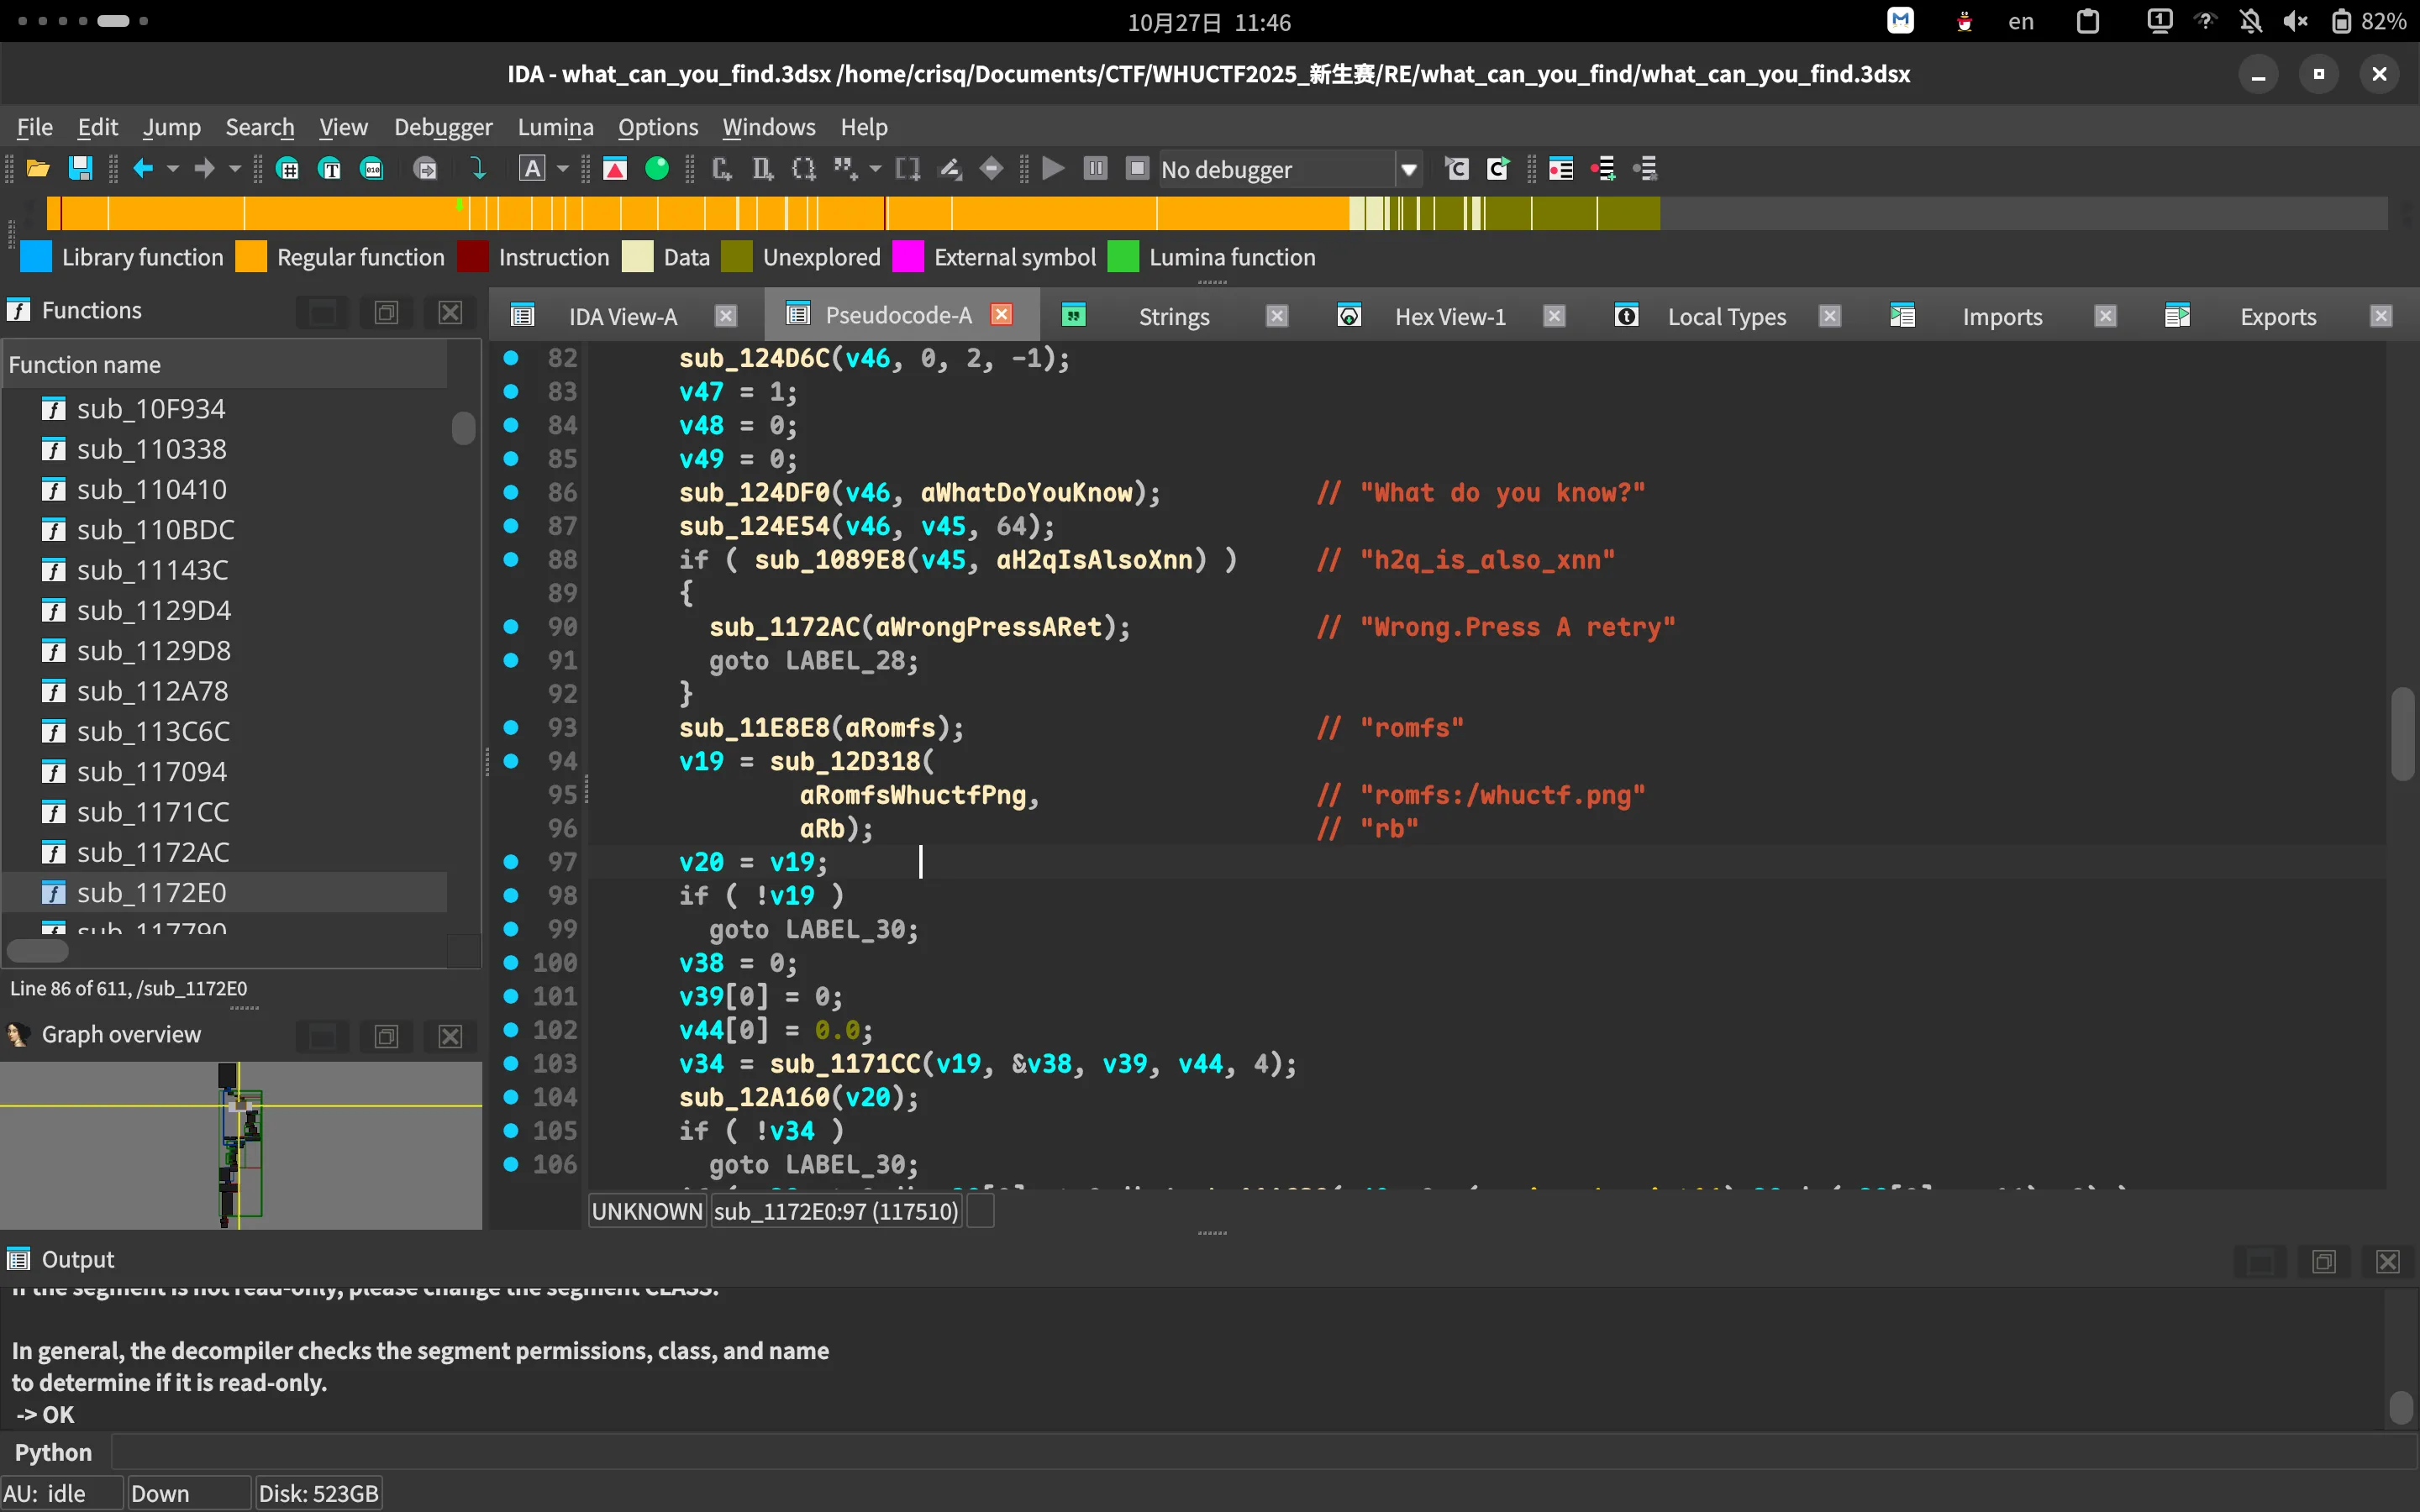Viewport: 2420px width, 1512px height.
Task: Open the No debugger dropdown
Action: coord(1408,169)
